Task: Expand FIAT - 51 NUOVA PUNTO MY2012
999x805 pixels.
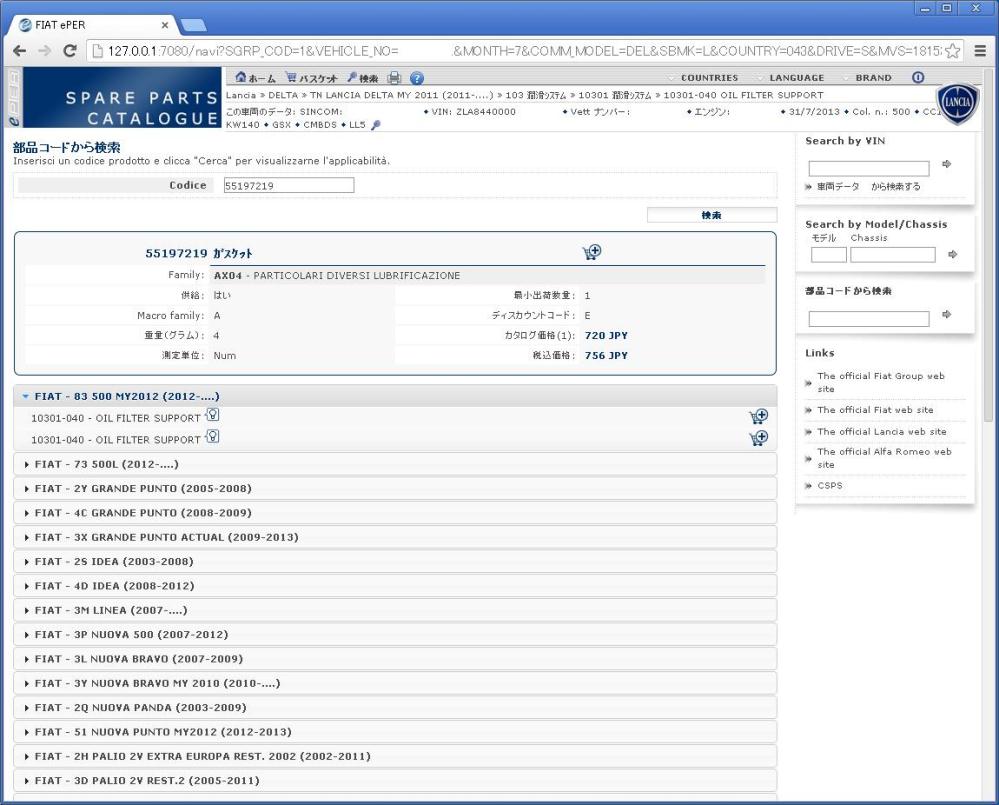Action: point(395,732)
